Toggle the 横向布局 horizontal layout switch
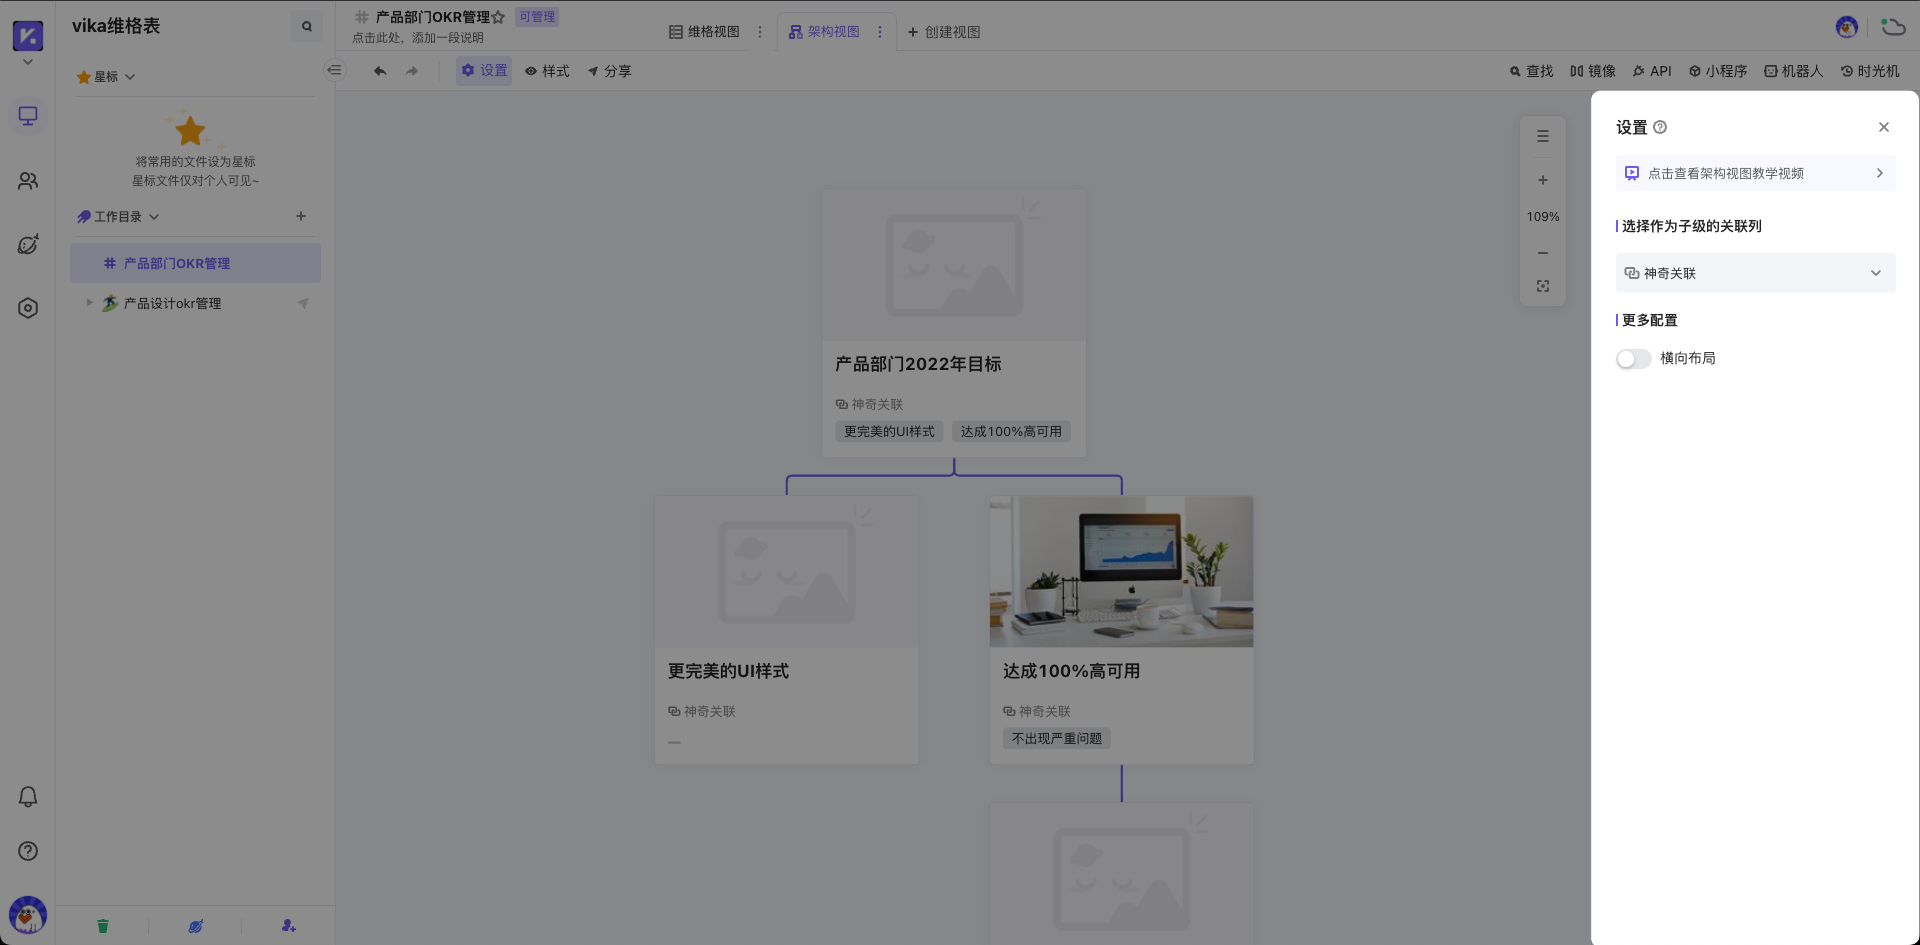1920x945 pixels. coord(1633,358)
